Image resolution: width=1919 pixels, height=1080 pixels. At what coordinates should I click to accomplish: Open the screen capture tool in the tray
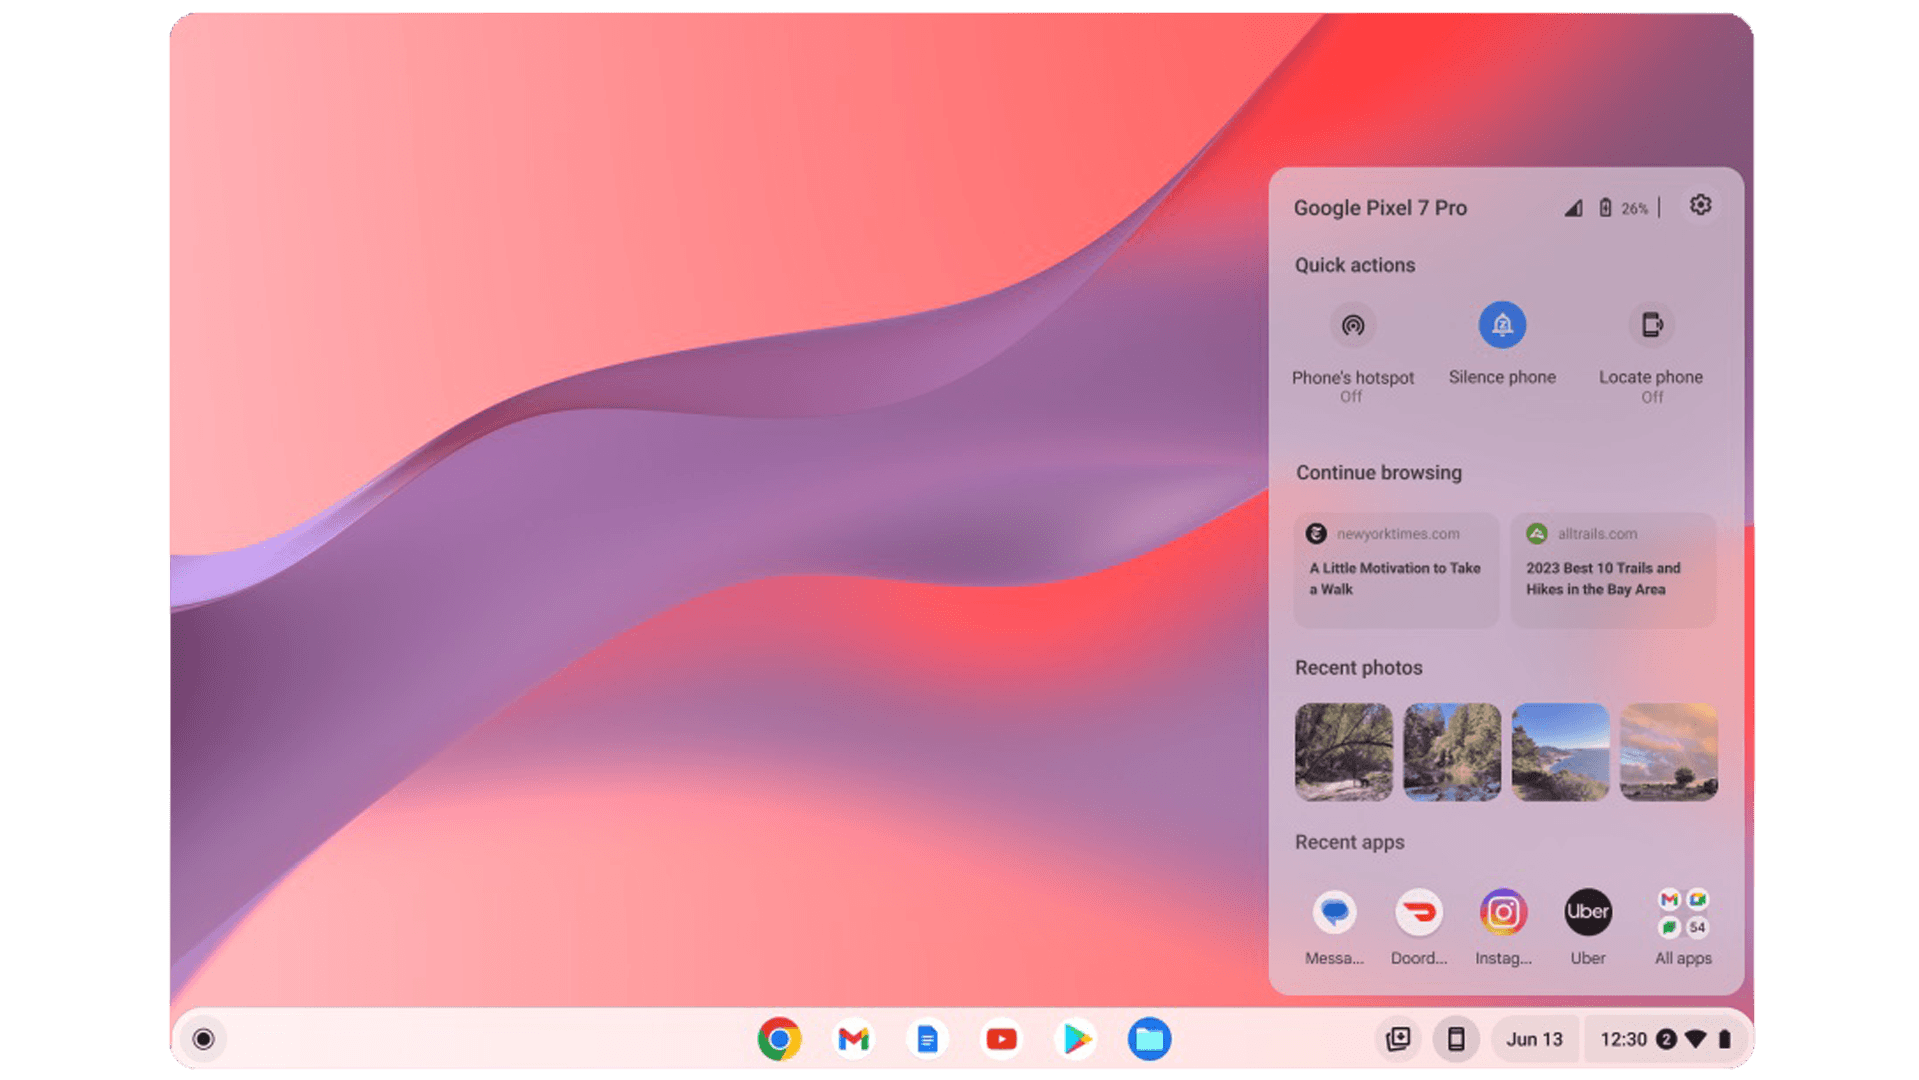(x=1398, y=1039)
